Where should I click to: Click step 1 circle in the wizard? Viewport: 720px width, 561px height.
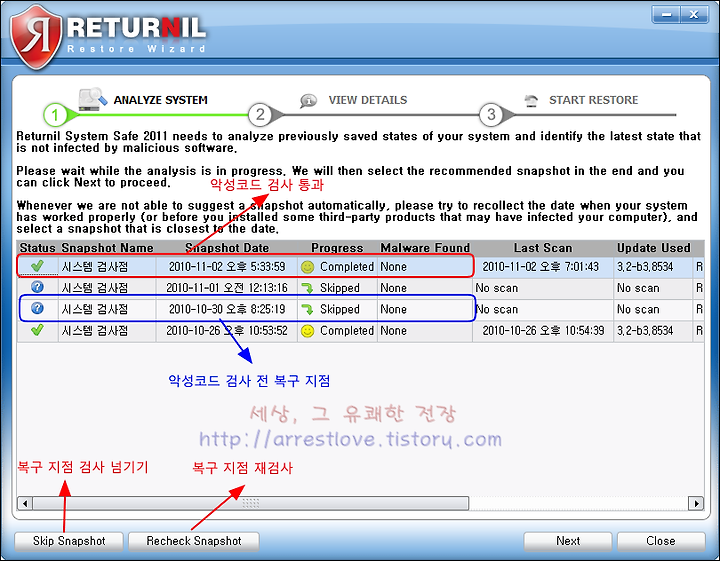click(55, 115)
